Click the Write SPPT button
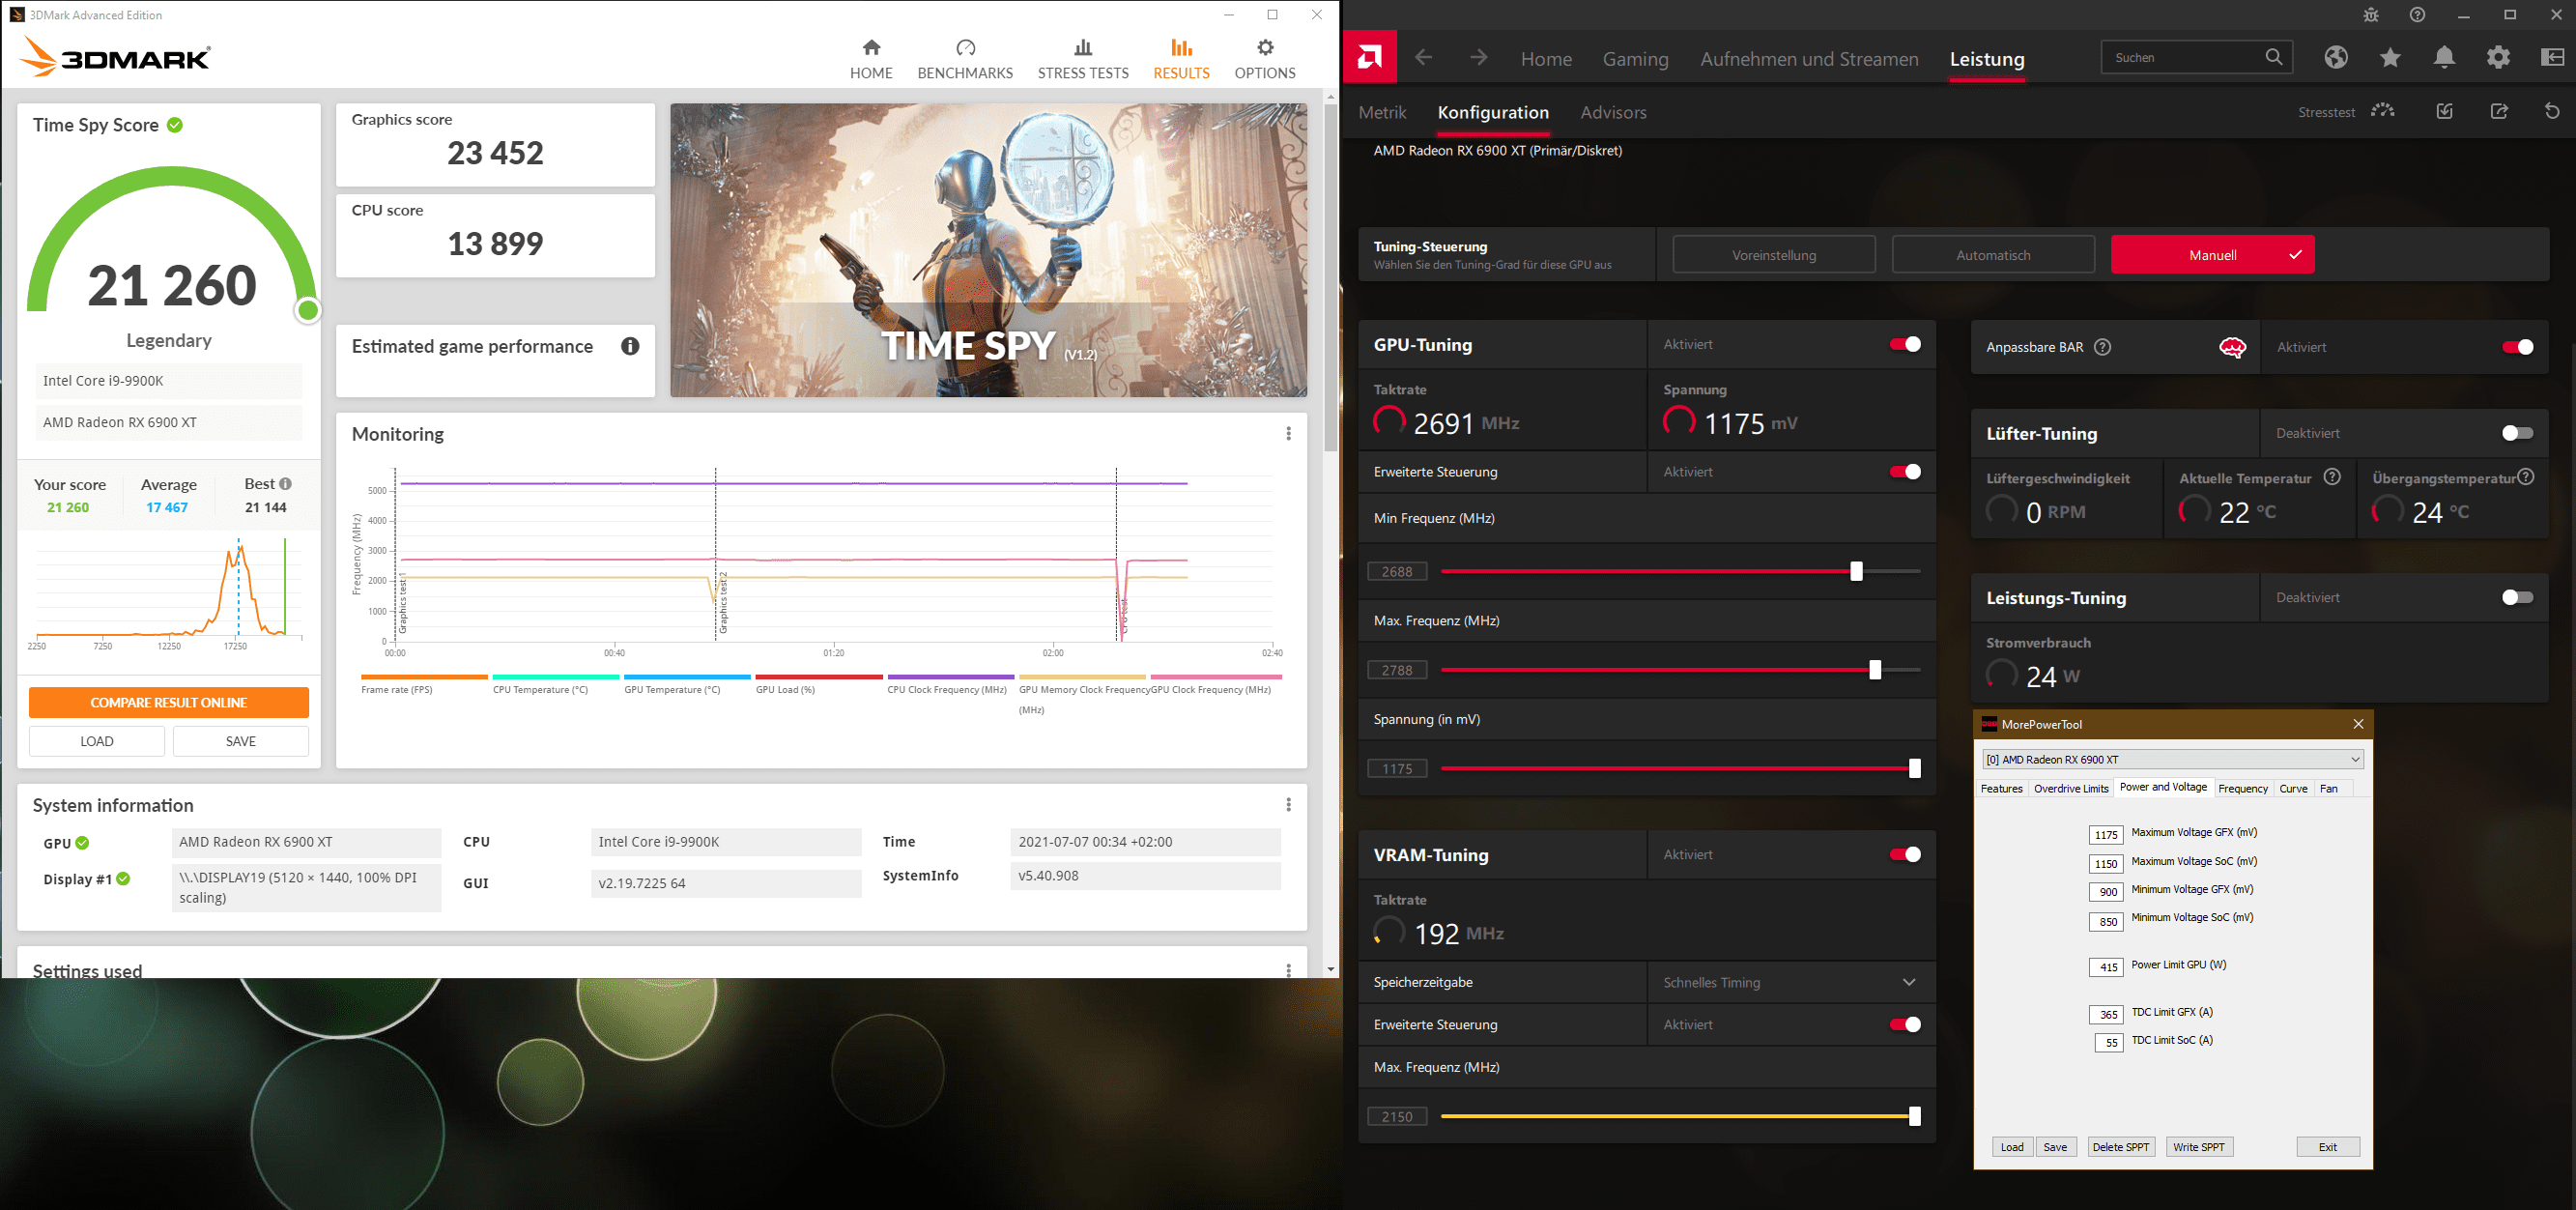 (2198, 1147)
